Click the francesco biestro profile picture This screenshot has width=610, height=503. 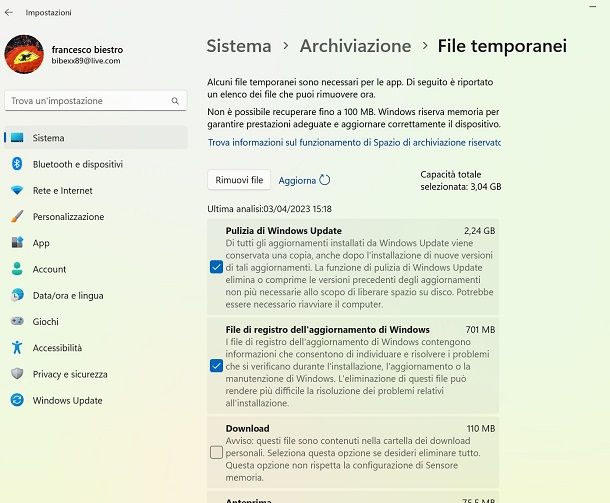(x=24, y=54)
